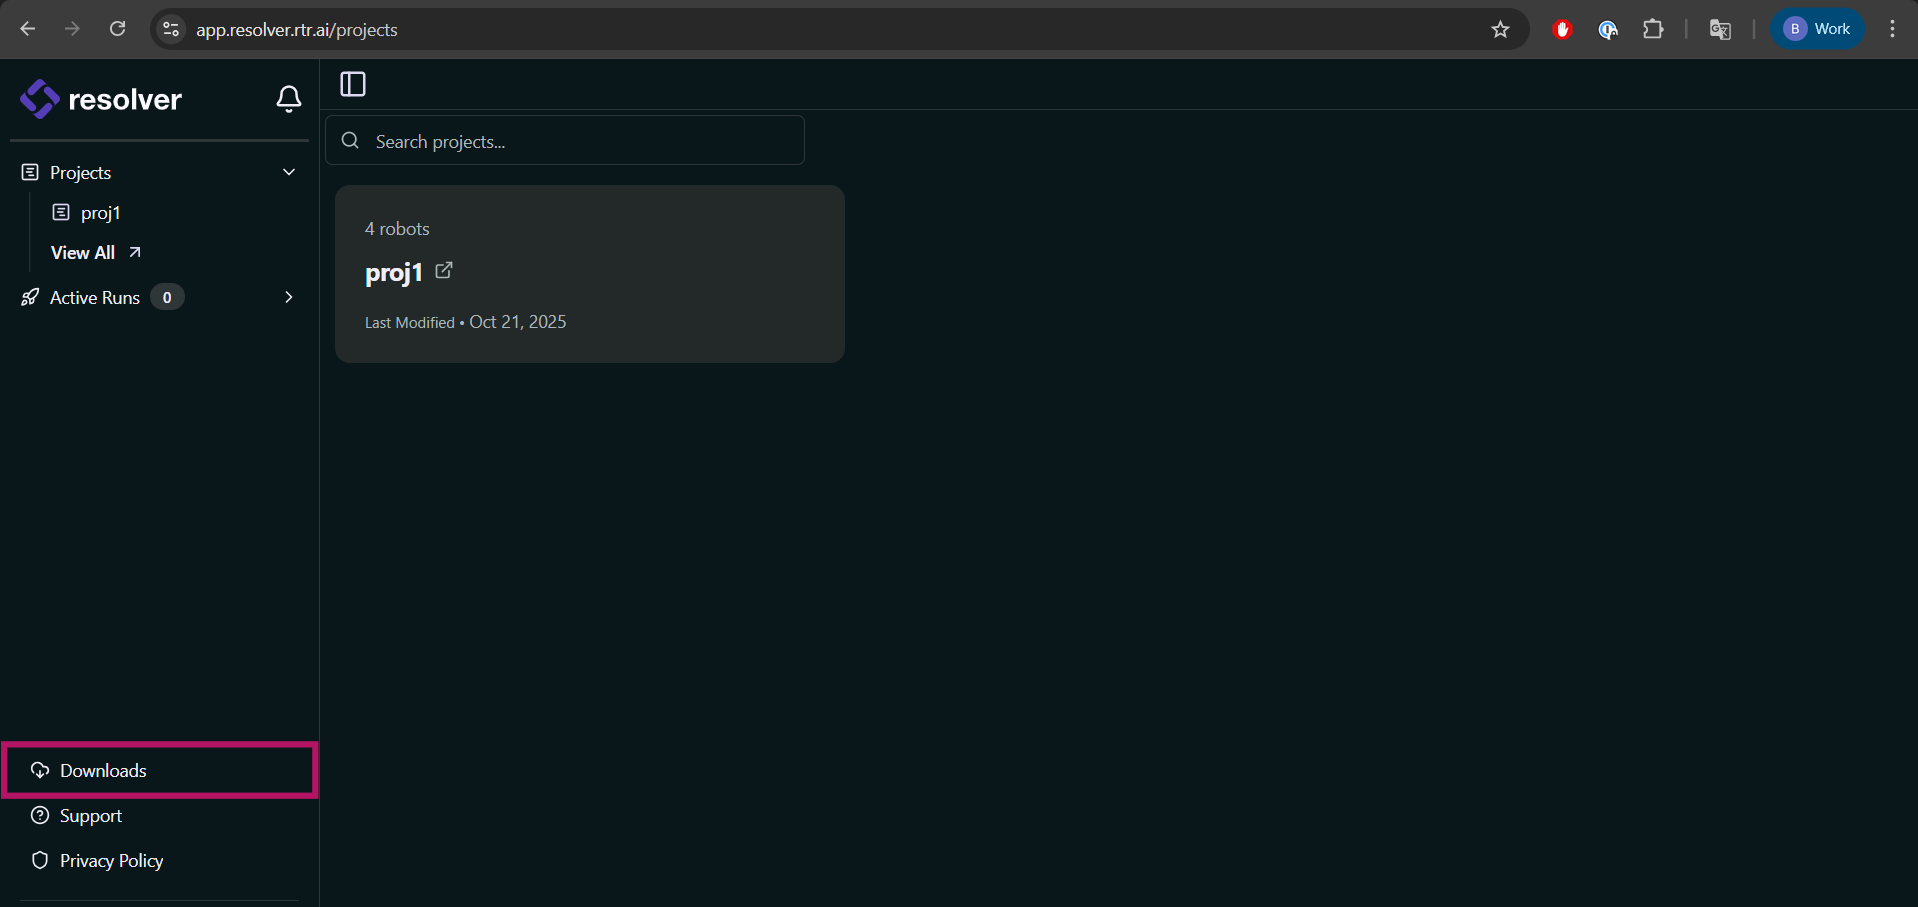Click the Active Runs rocket icon

[30, 297]
